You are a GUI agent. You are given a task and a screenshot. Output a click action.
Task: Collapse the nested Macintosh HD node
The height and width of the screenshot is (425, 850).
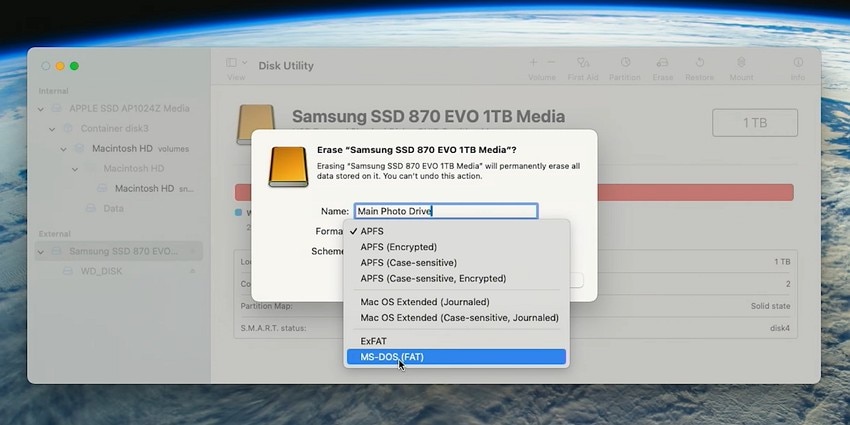(75, 169)
